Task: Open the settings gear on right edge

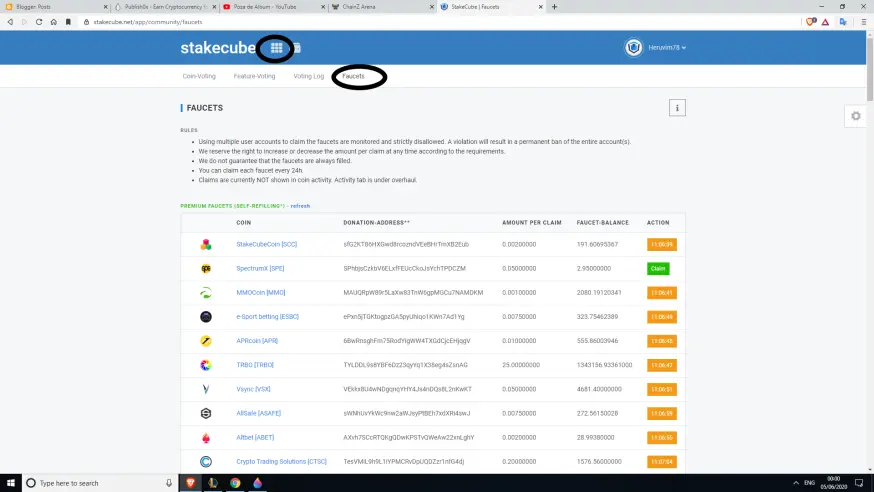Action: click(x=856, y=116)
